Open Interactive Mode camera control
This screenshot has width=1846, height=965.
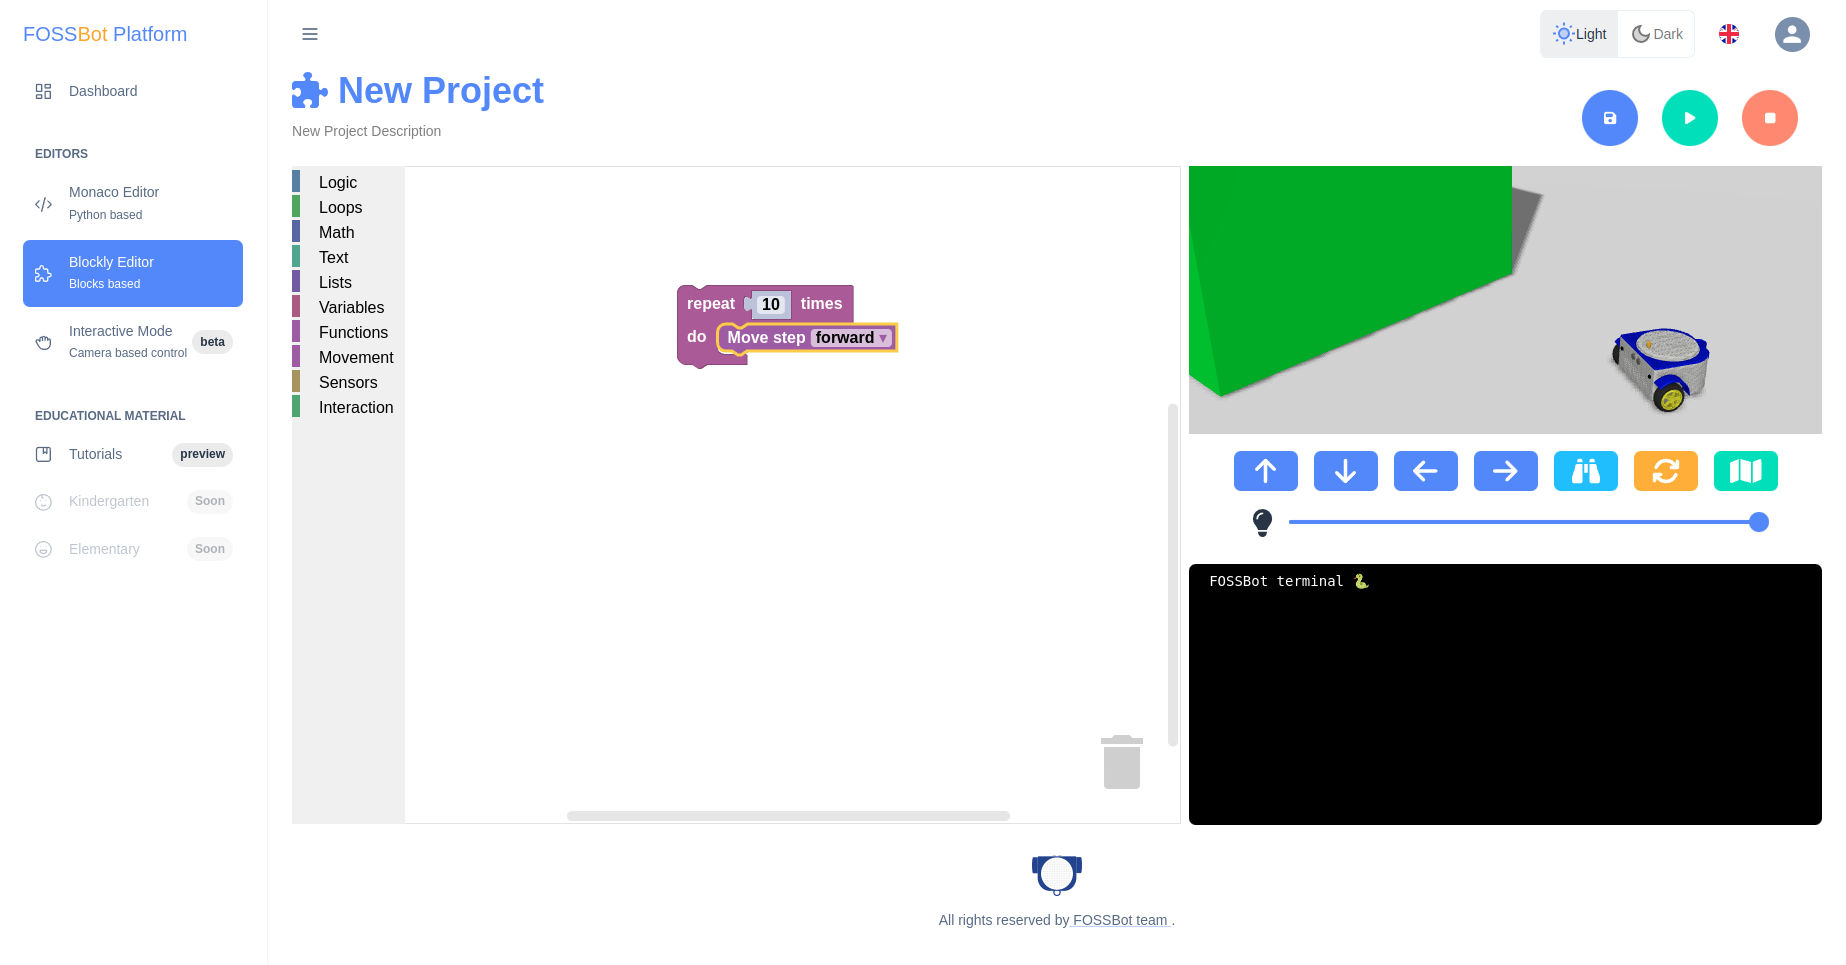click(120, 341)
